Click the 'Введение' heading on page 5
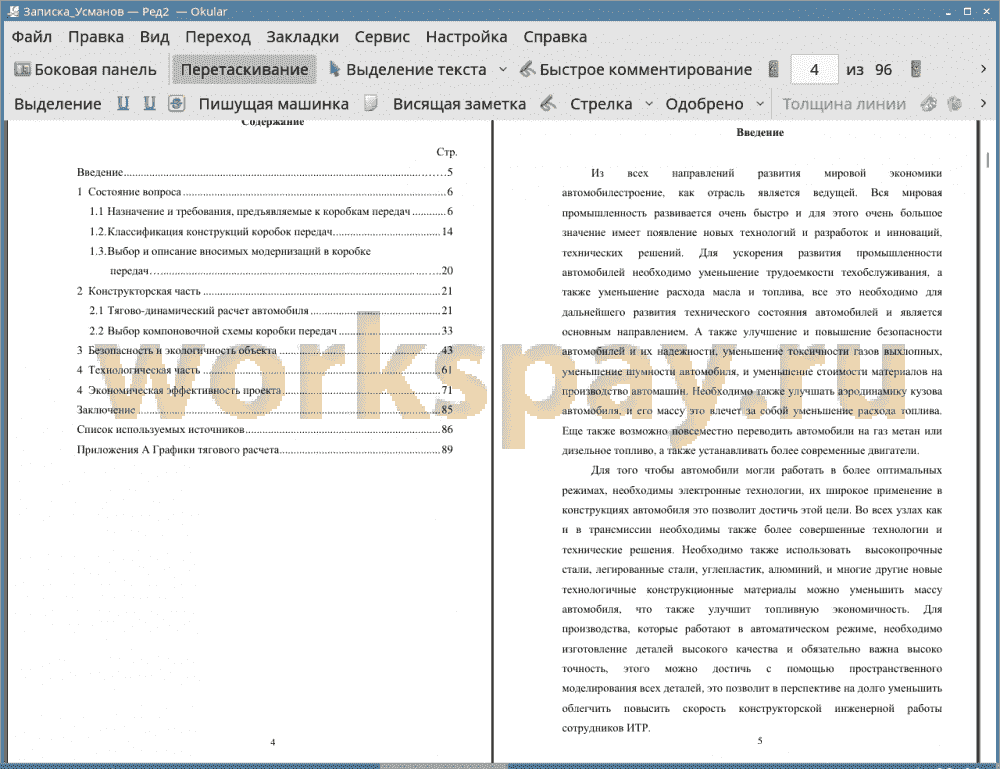Image resolution: width=1000 pixels, height=769 pixels. pyautogui.click(x=760, y=133)
